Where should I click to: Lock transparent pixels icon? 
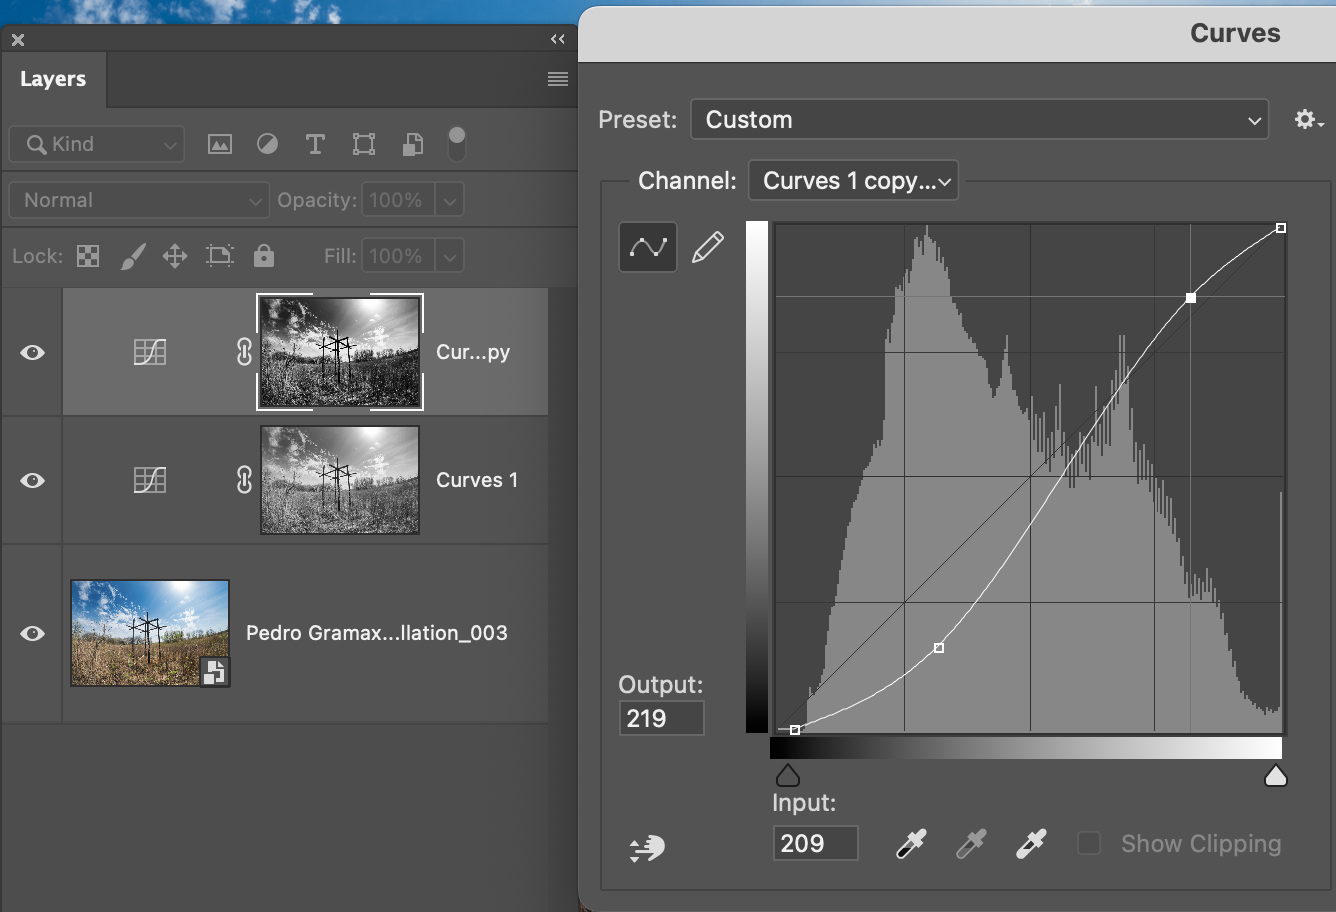tap(88, 256)
